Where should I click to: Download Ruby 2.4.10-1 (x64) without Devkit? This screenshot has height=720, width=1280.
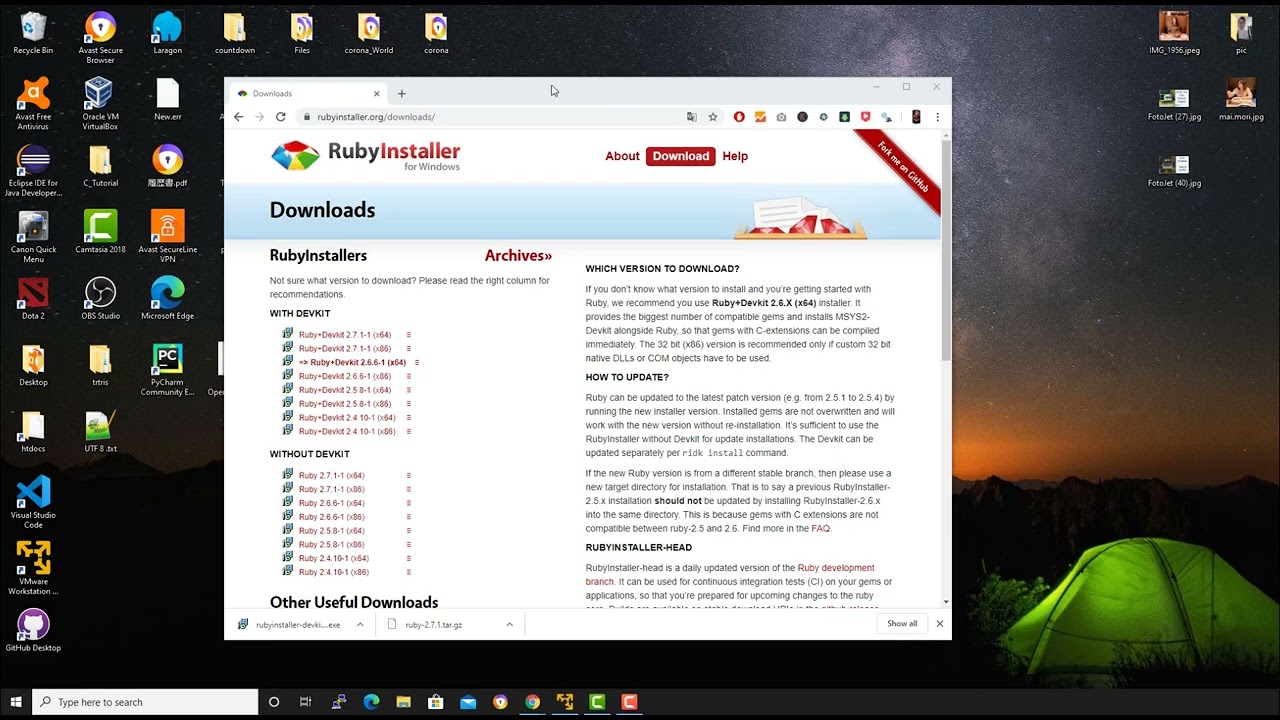(x=333, y=559)
